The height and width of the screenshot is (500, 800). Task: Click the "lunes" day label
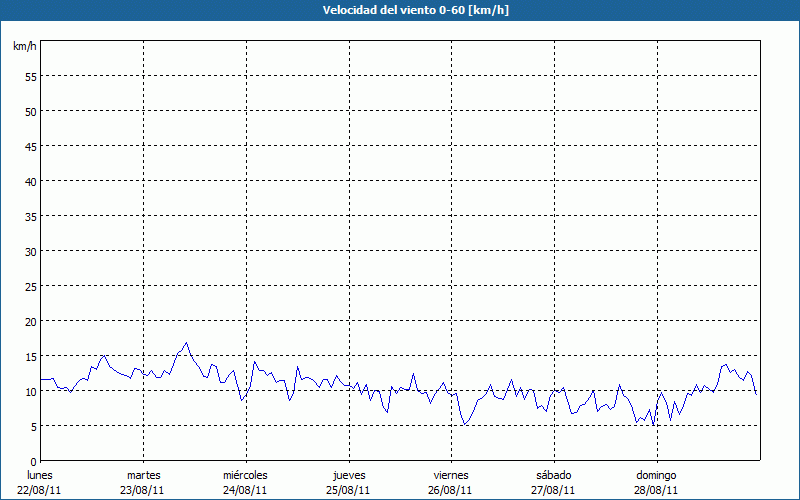tap(40, 475)
